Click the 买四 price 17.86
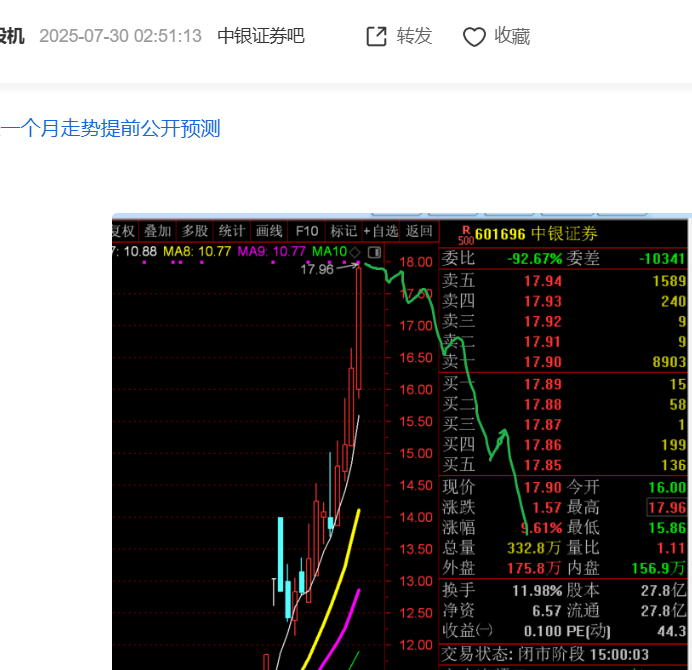692x670 pixels. pos(543,445)
